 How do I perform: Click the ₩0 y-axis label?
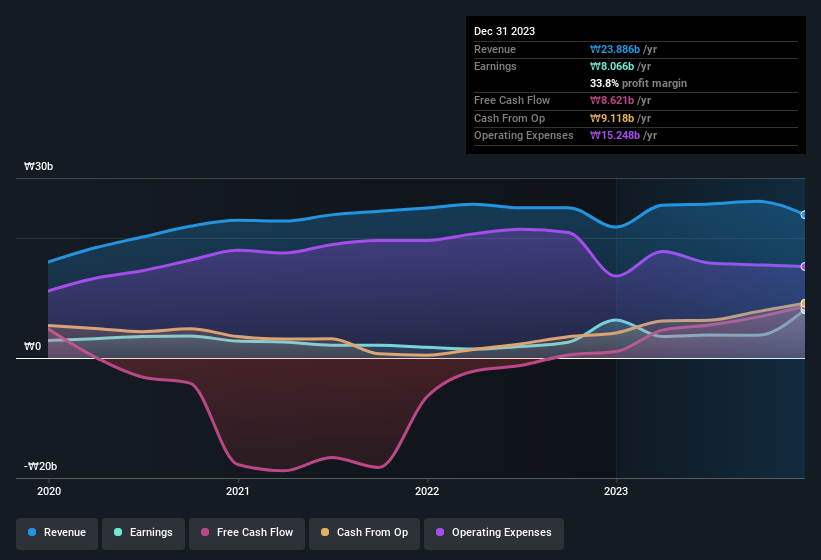pyautogui.click(x=32, y=346)
